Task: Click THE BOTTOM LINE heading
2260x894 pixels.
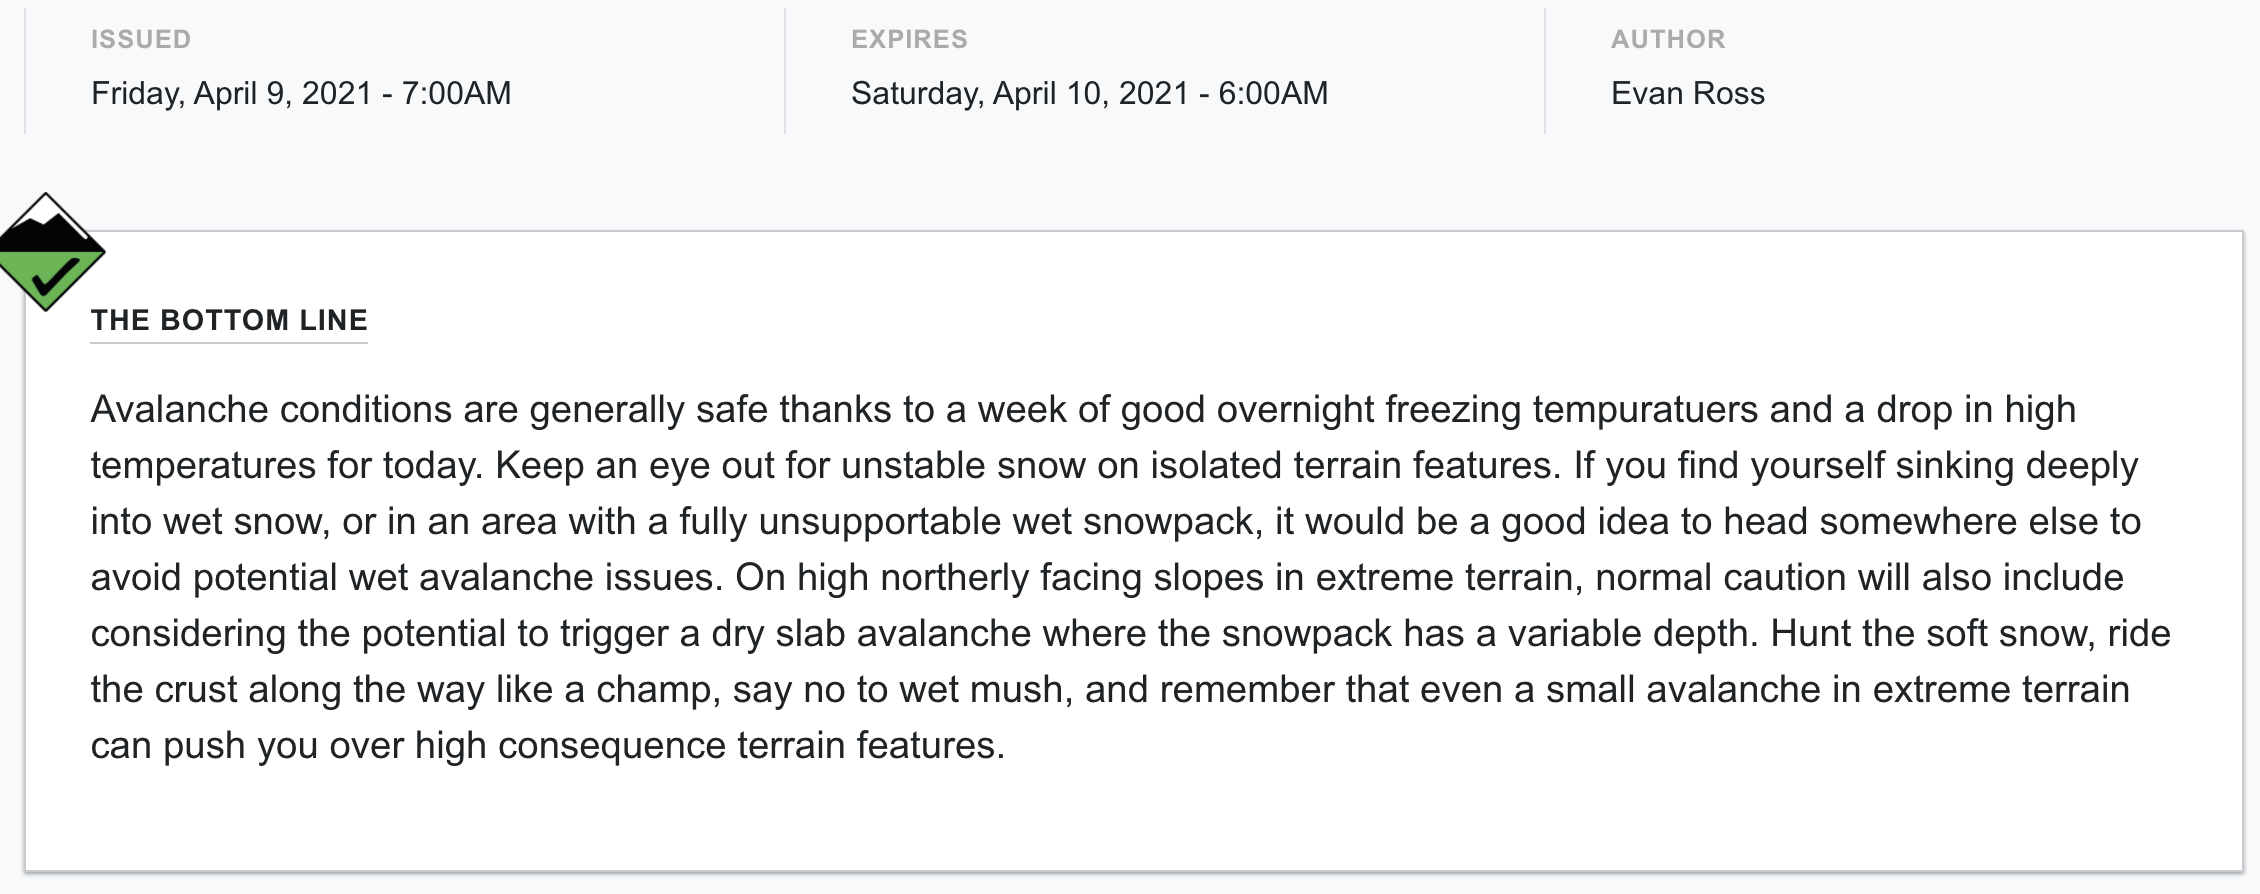Action: (x=229, y=320)
